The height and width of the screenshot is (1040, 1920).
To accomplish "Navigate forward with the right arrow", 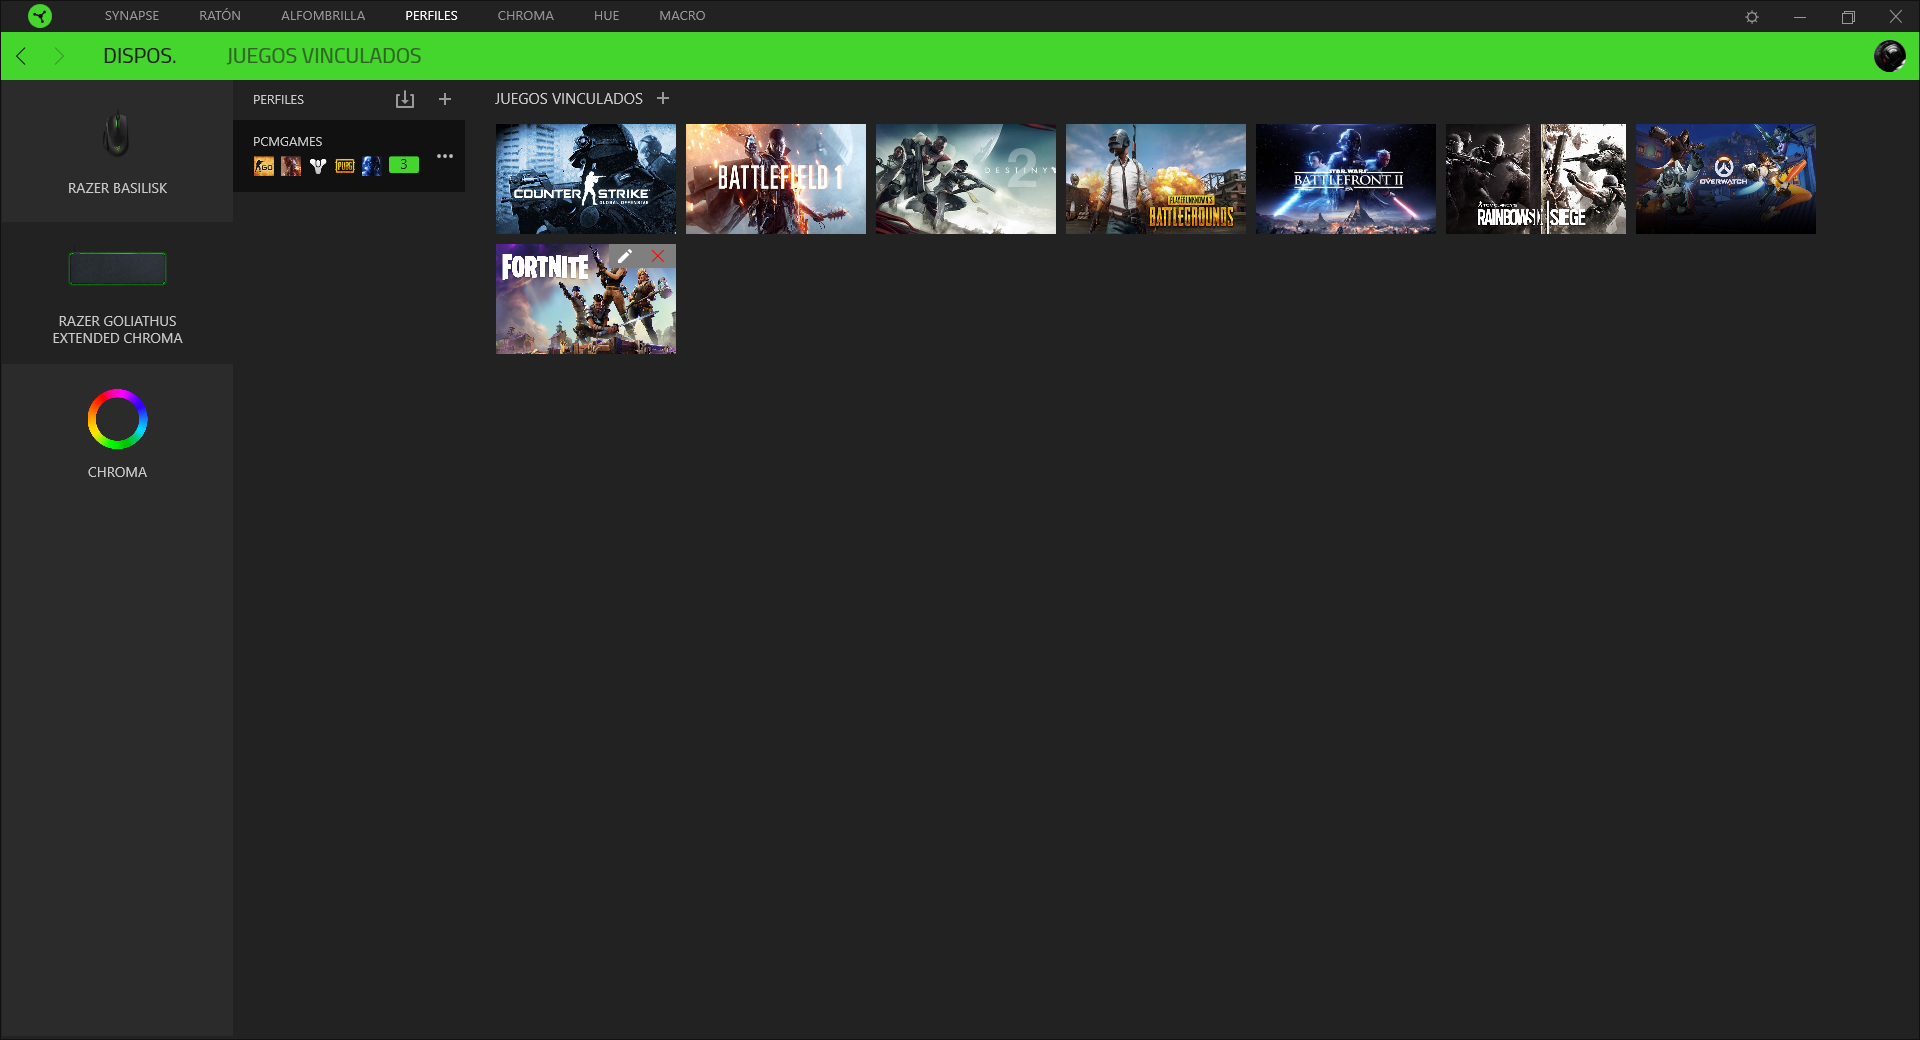I will pos(59,56).
